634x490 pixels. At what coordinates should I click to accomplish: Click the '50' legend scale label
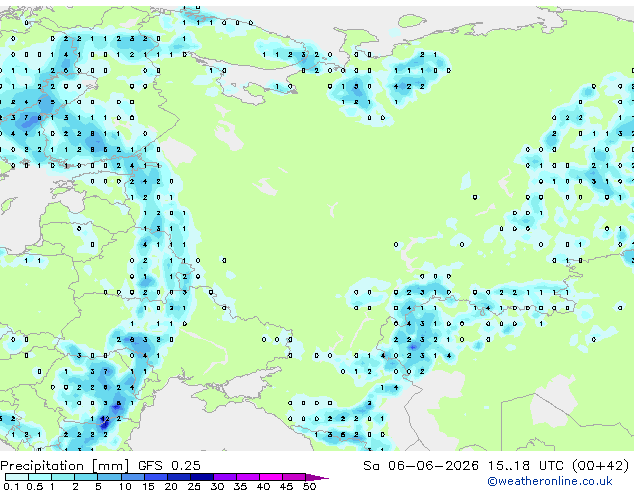[x=309, y=486]
